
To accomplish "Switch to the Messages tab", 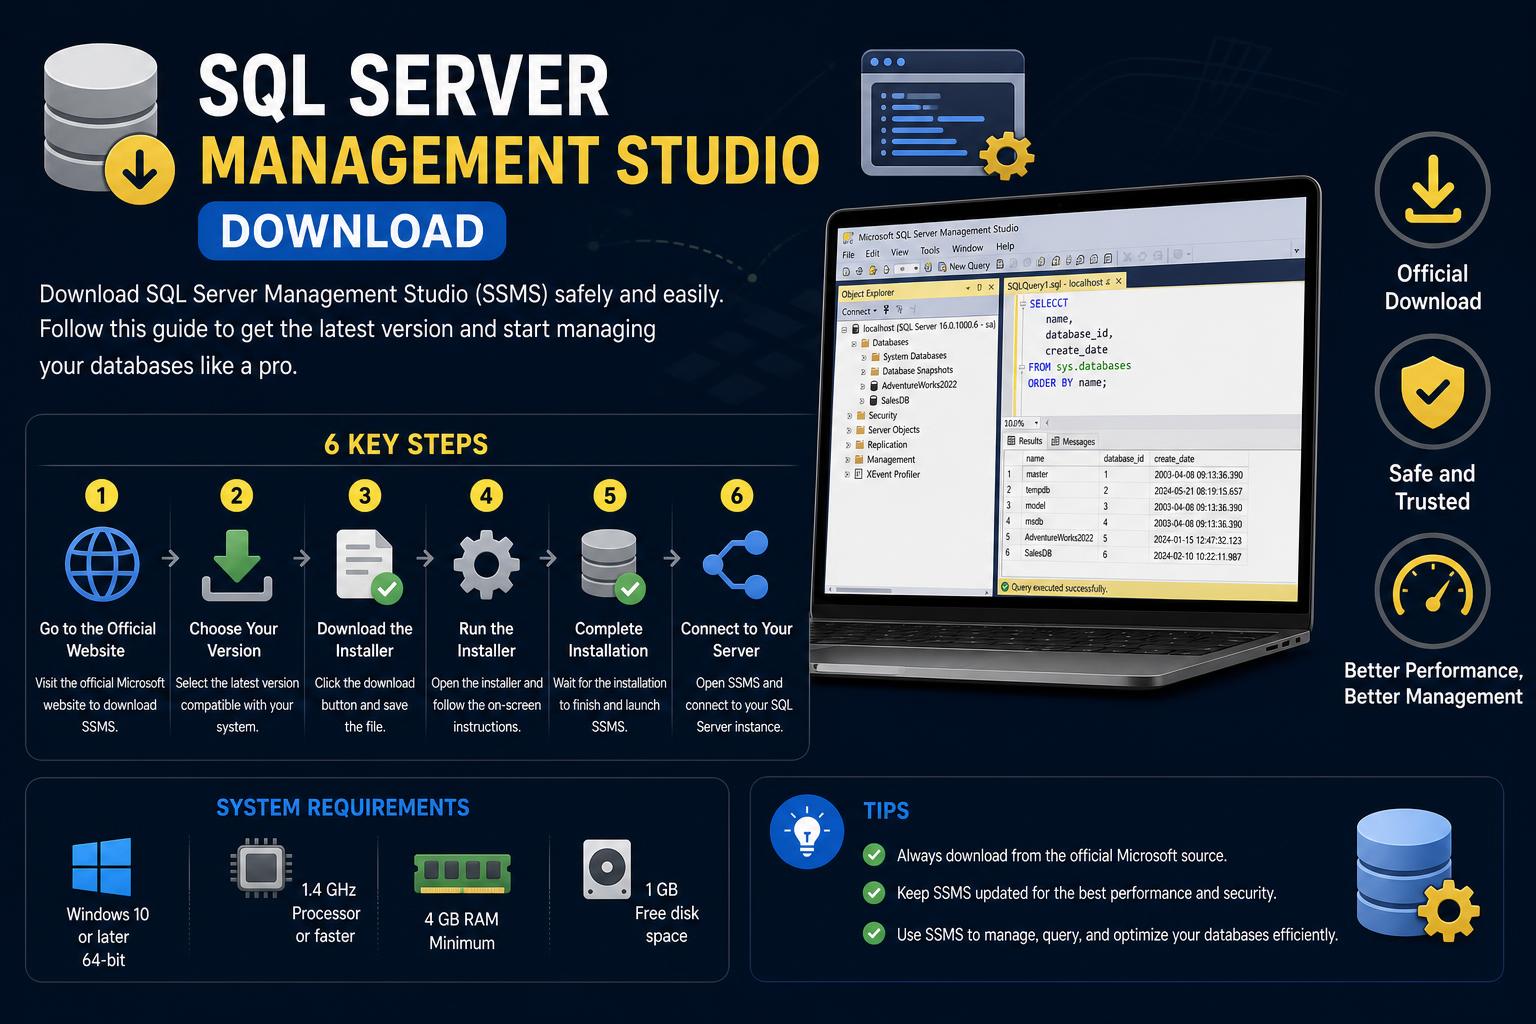I will click(1073, 441).
